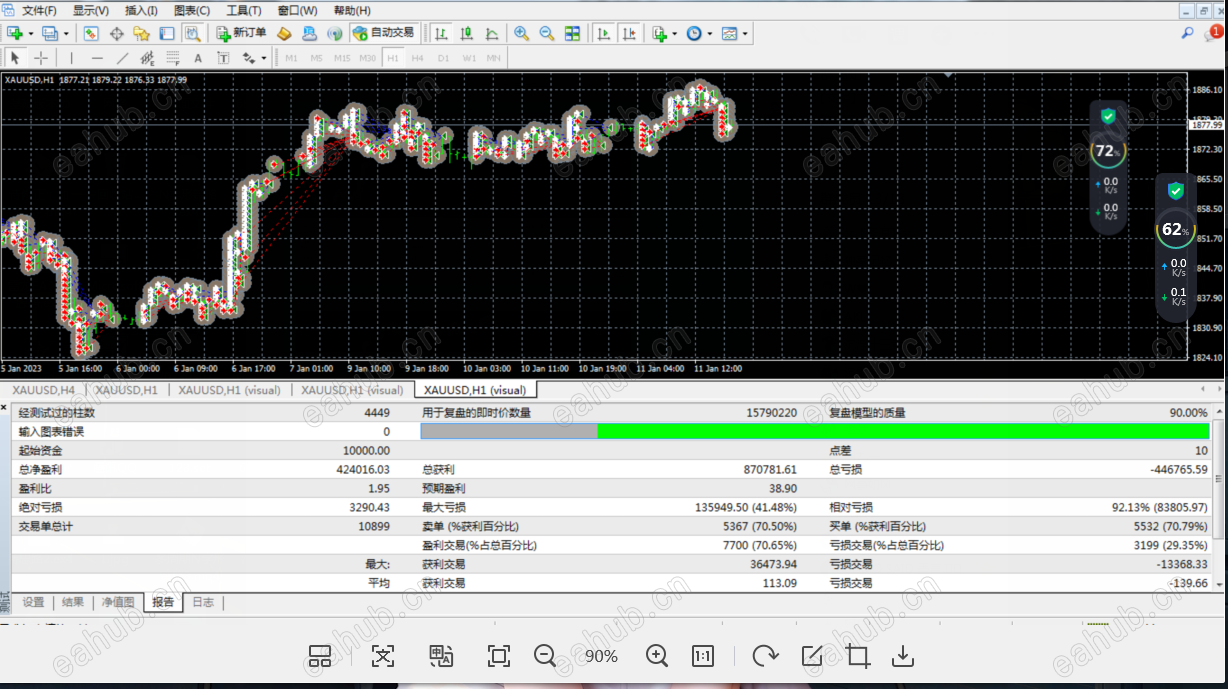The width and height of the screenshot is (1228, 689).
Task: Select the Trendline drawing tool
Action: point(122,58)
